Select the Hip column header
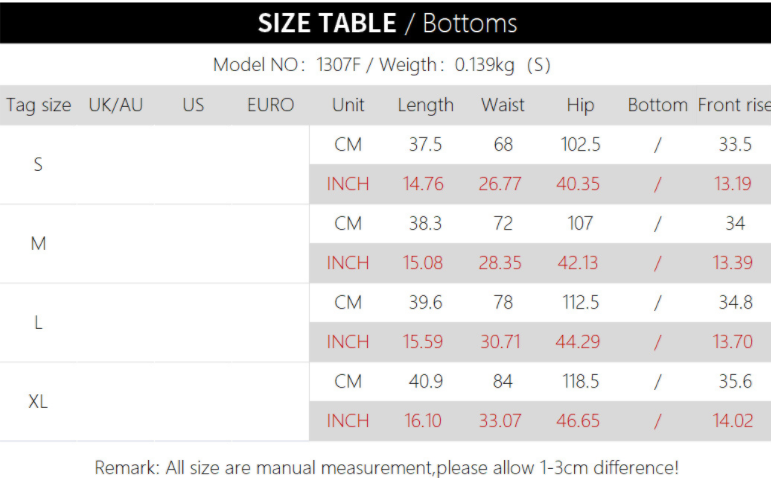This screenshot has width=771, height=478. pos(580,105)
